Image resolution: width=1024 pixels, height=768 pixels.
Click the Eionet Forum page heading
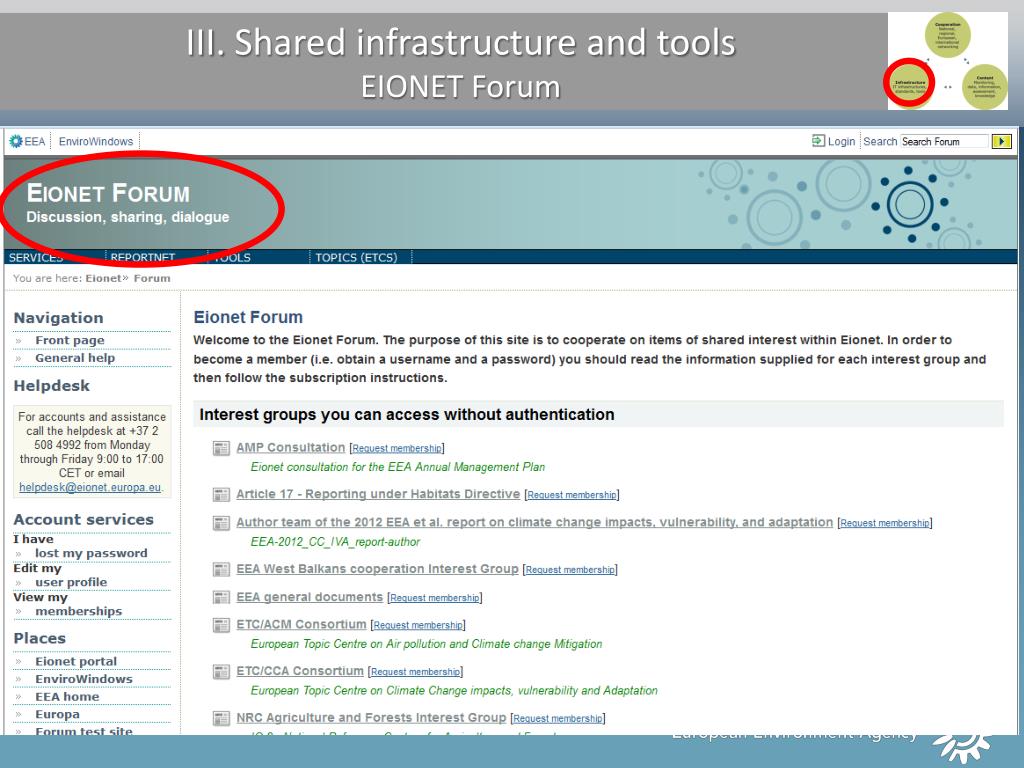click(248, 317)
